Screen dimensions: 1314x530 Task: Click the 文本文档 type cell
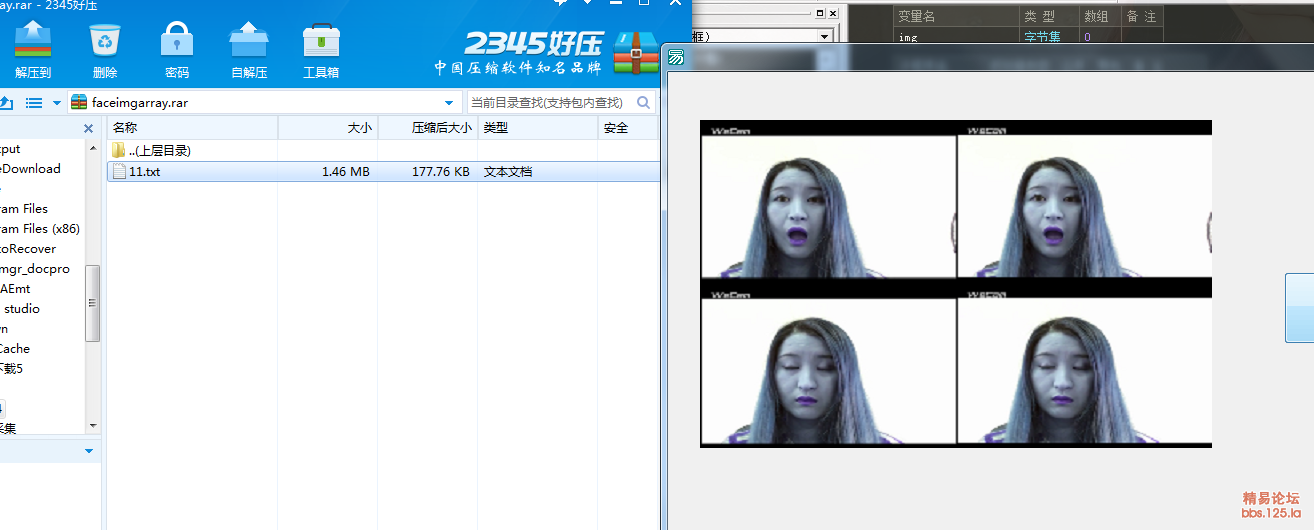[508, 172]
